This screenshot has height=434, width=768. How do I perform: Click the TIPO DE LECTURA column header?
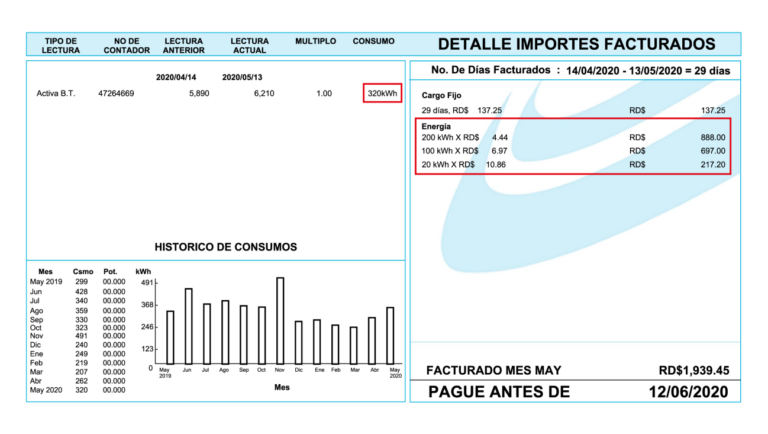coord(60,45)
